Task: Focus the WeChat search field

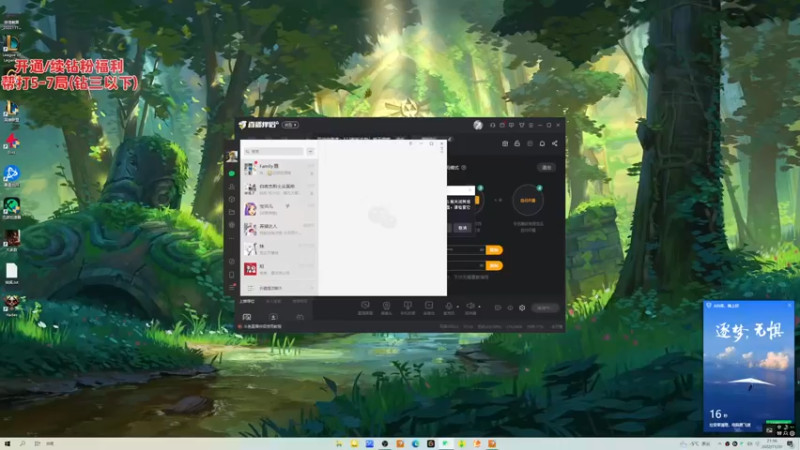Action: 273,152
